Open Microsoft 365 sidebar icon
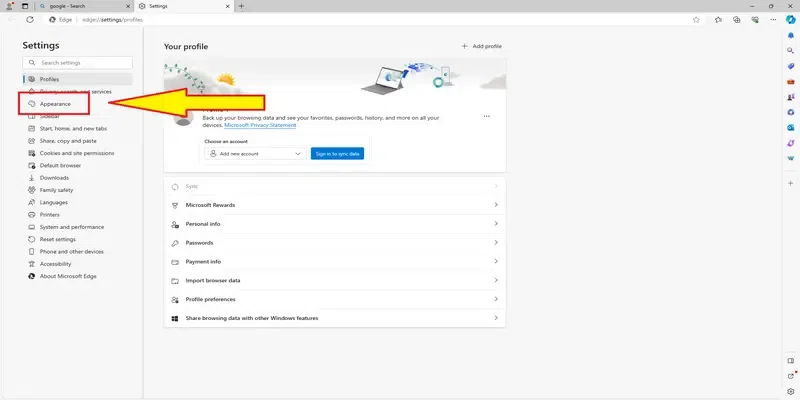Viewport: 800px width, 400px height. pyautogui.click(x=791, y=112)
